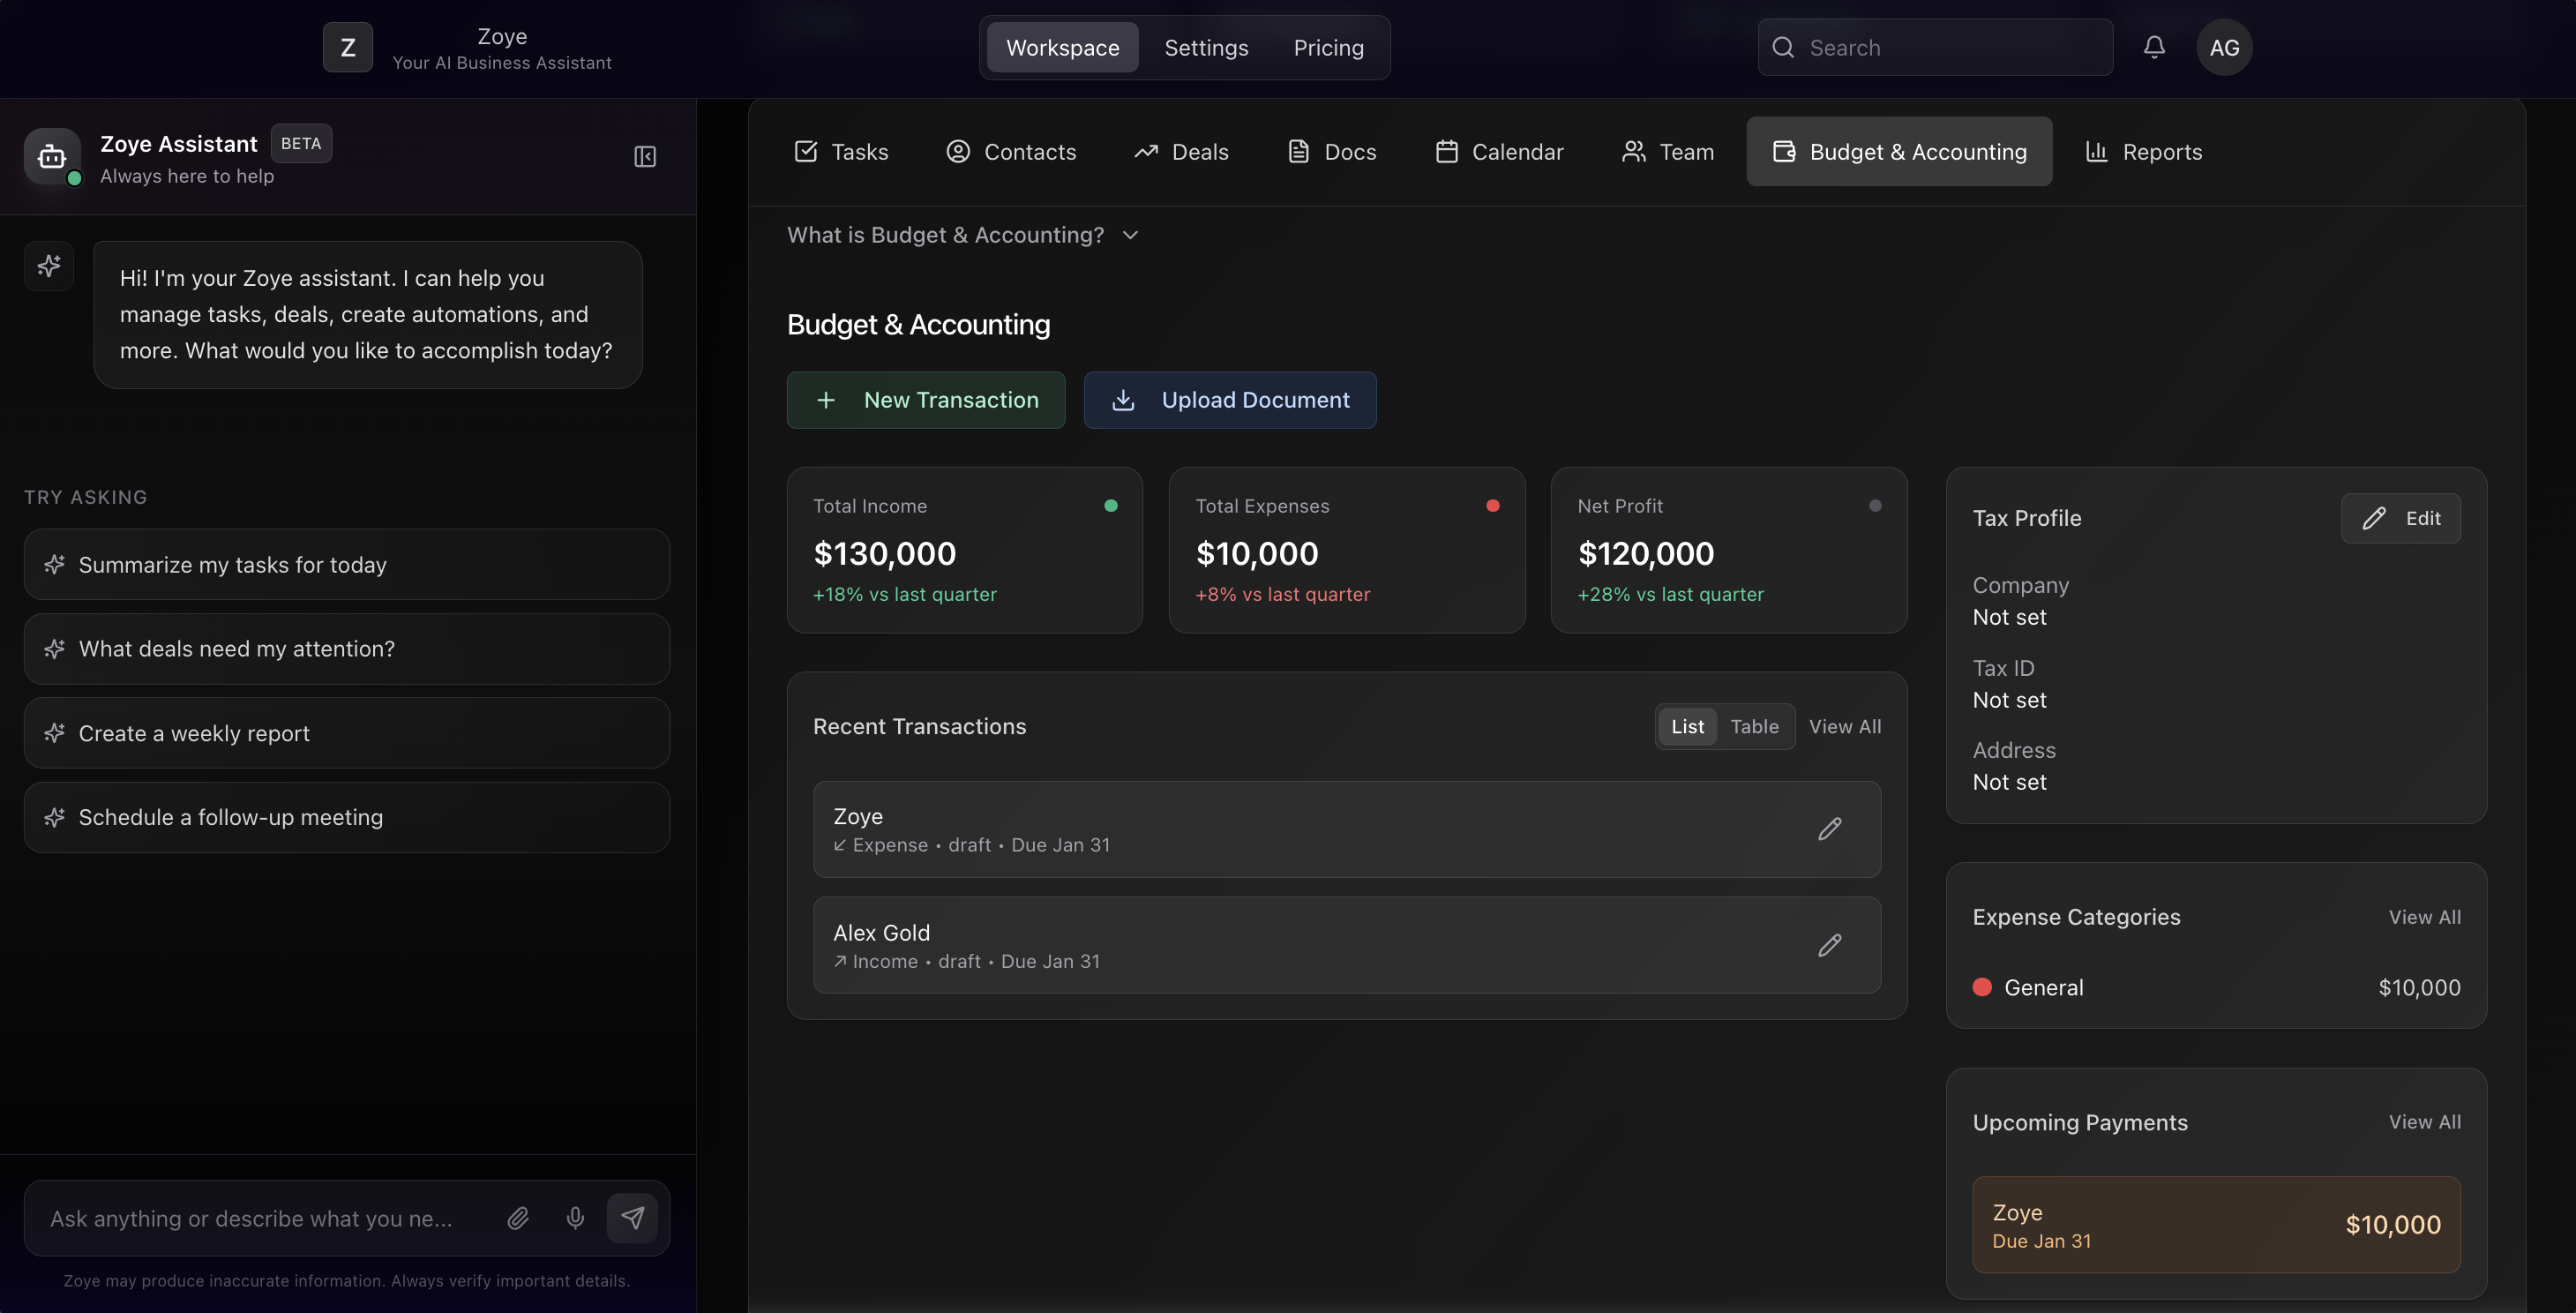Edit the Alex Gold income transaction
Viewport: 2576px width, 1313px height.
[1830, 945]
